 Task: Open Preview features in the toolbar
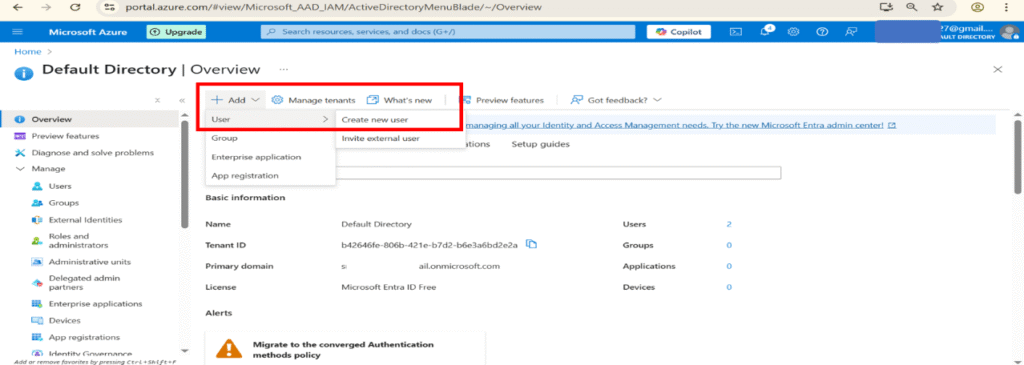point(502,100)
